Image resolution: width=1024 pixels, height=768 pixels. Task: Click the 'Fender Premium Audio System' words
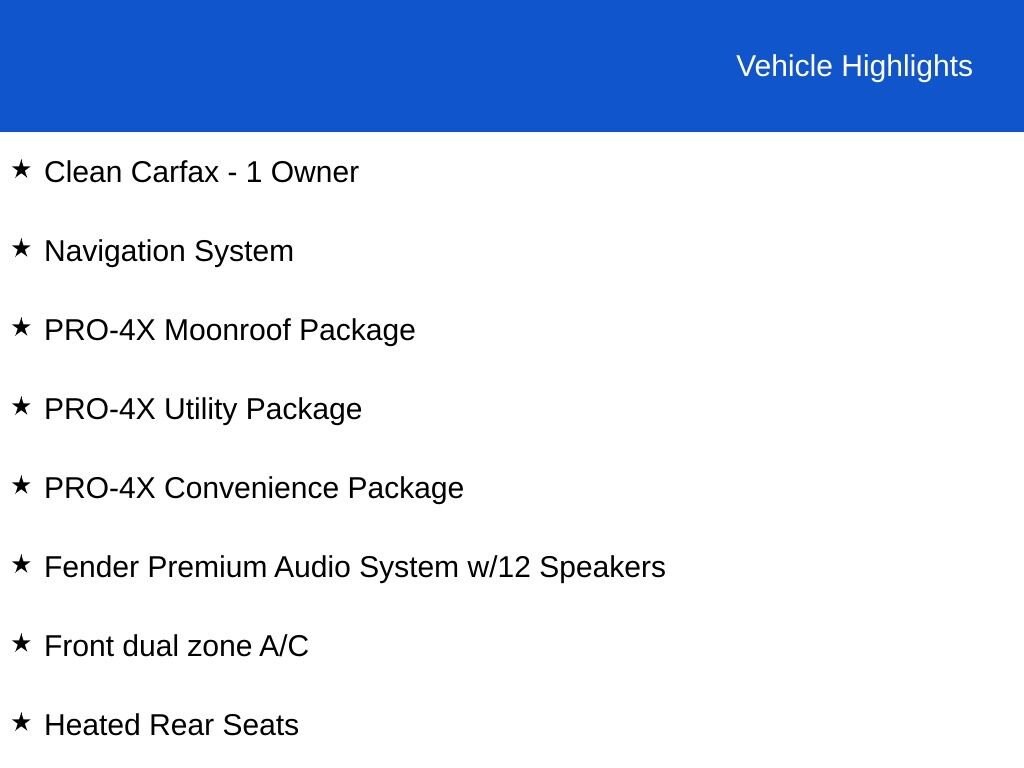252,567
